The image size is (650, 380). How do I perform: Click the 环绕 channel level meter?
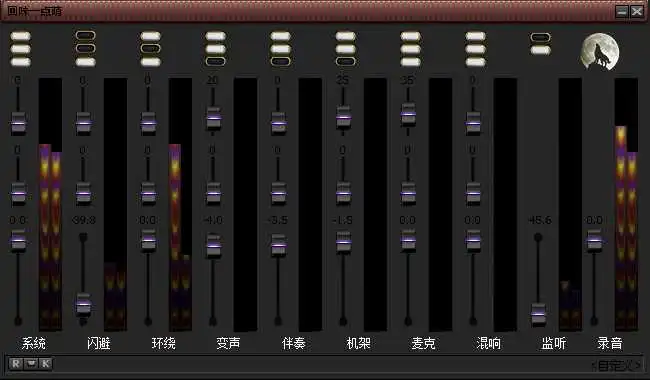(180, 204)
